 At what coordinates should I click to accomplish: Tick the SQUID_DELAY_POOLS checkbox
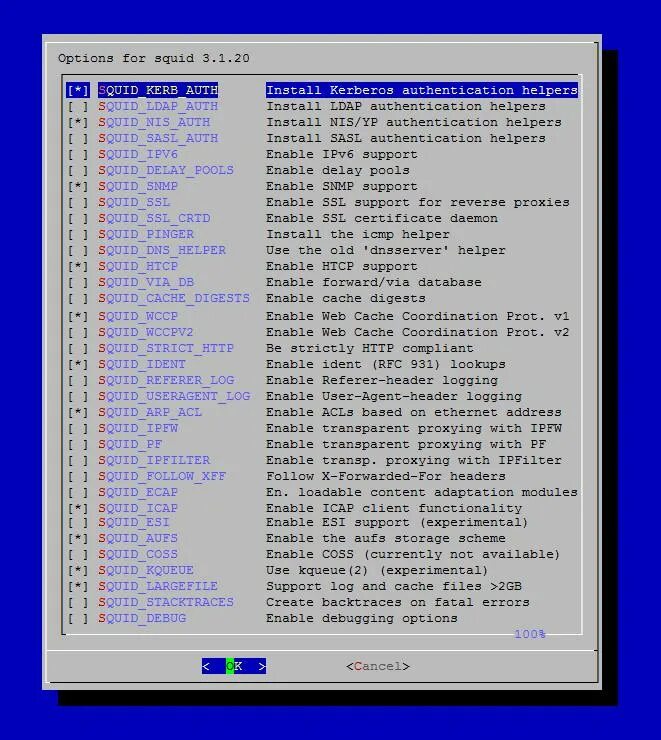[78, 170]
